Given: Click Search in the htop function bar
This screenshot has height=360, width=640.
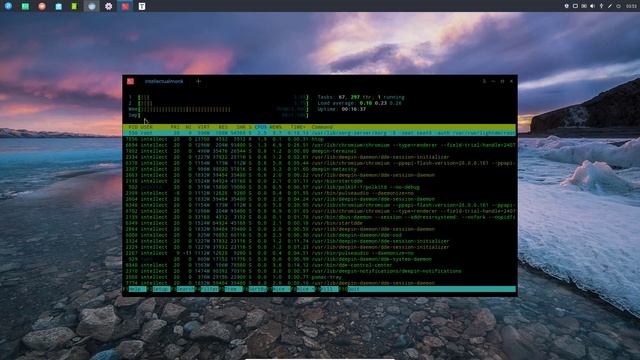Looking at the screenshot, I should click(x=185, y=289).
